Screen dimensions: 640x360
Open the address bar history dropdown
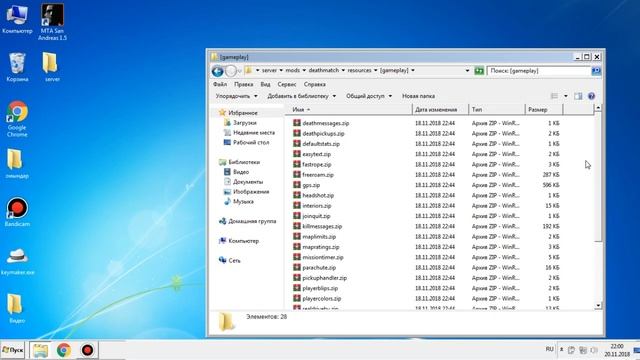coord(467,71)
